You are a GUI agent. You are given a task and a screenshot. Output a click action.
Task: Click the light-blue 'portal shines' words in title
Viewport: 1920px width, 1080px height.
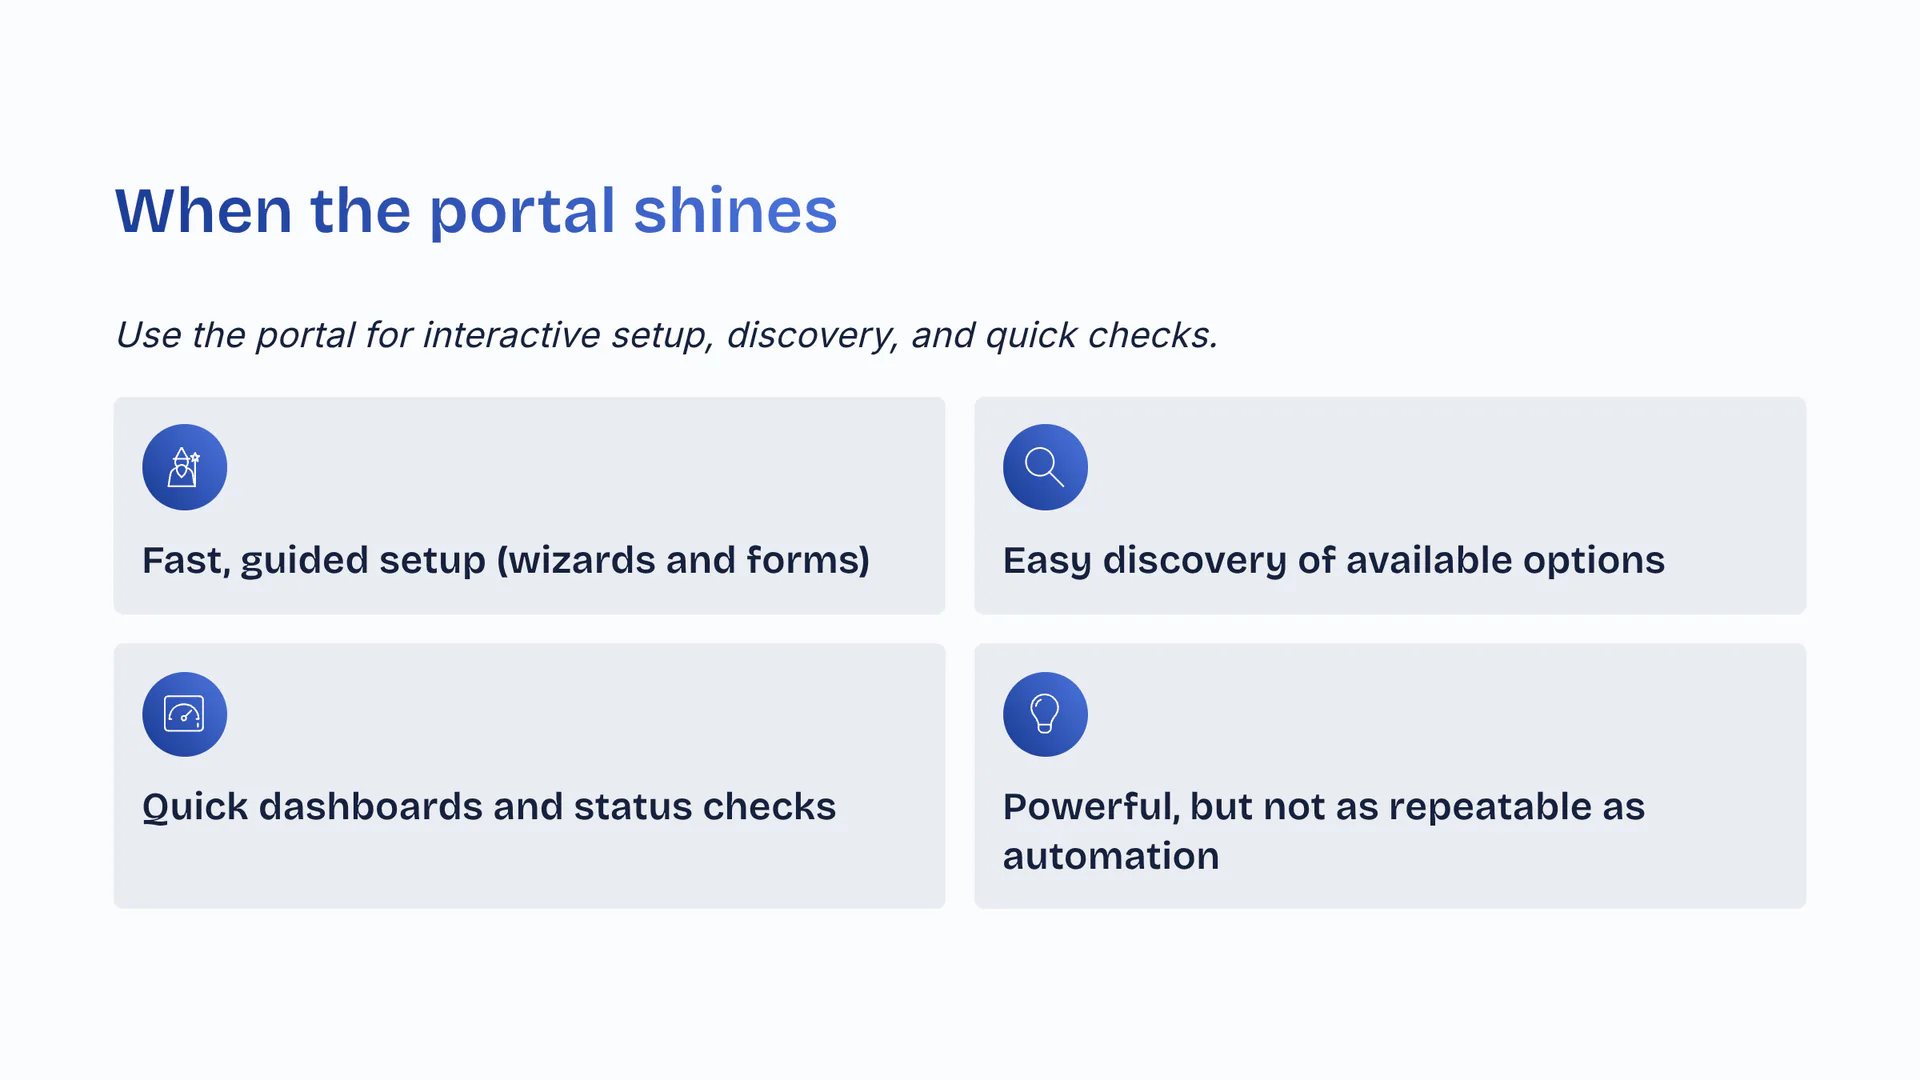[633, 211]
